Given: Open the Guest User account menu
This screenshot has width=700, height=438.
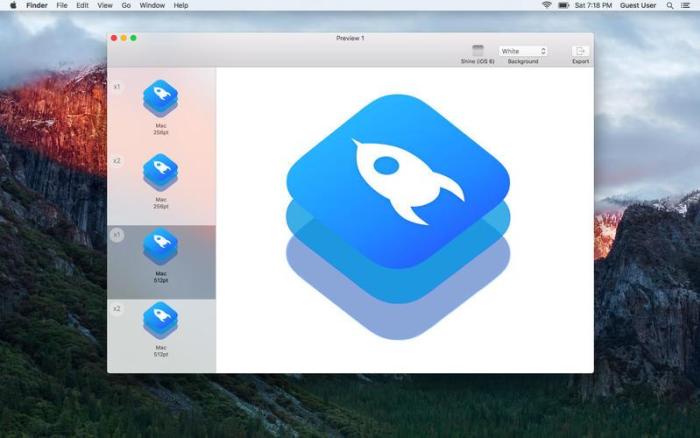Looking at the screenshot, I should (x=638, y=5).
